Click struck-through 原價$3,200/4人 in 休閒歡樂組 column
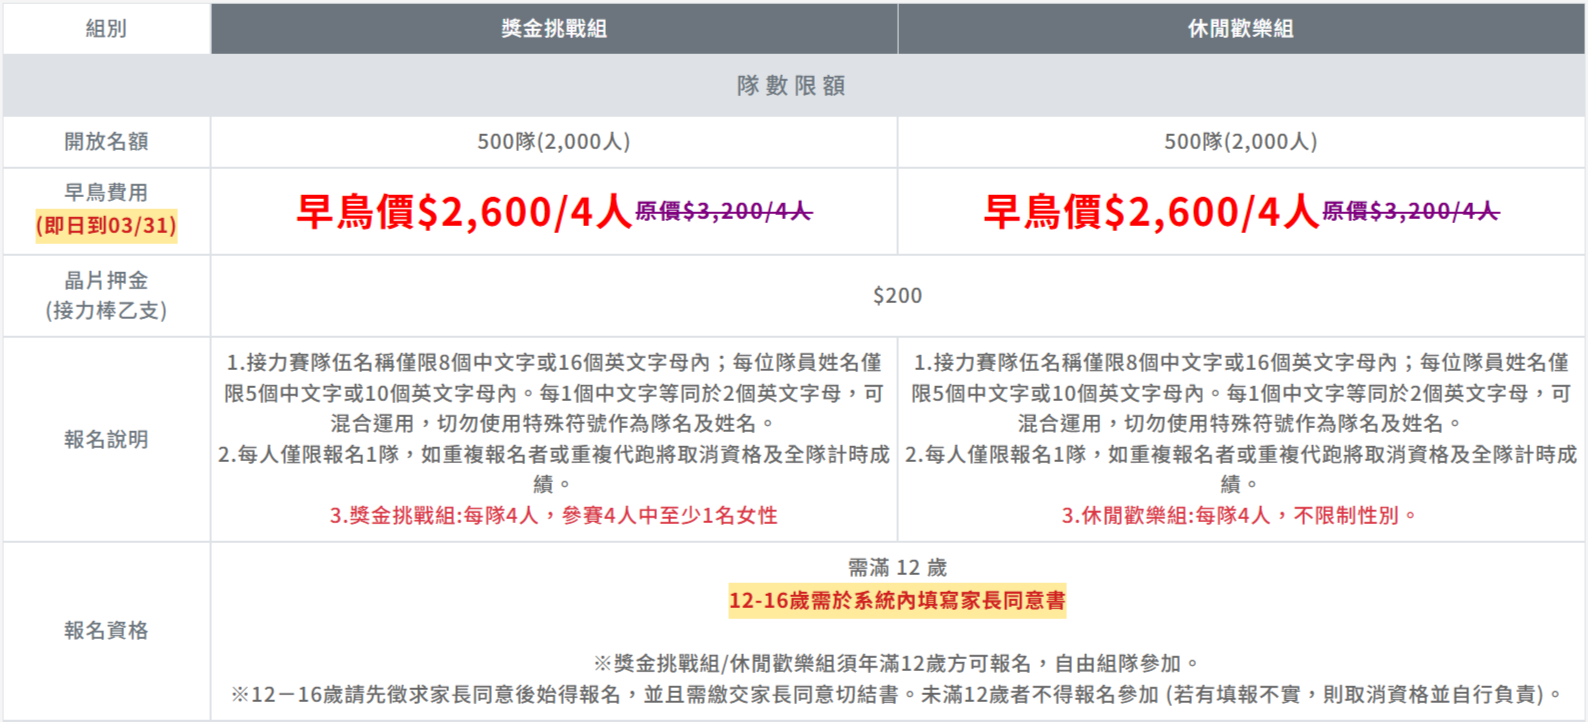The image size is (1588, 722). pyautogui.click(x=1411, y=211)
